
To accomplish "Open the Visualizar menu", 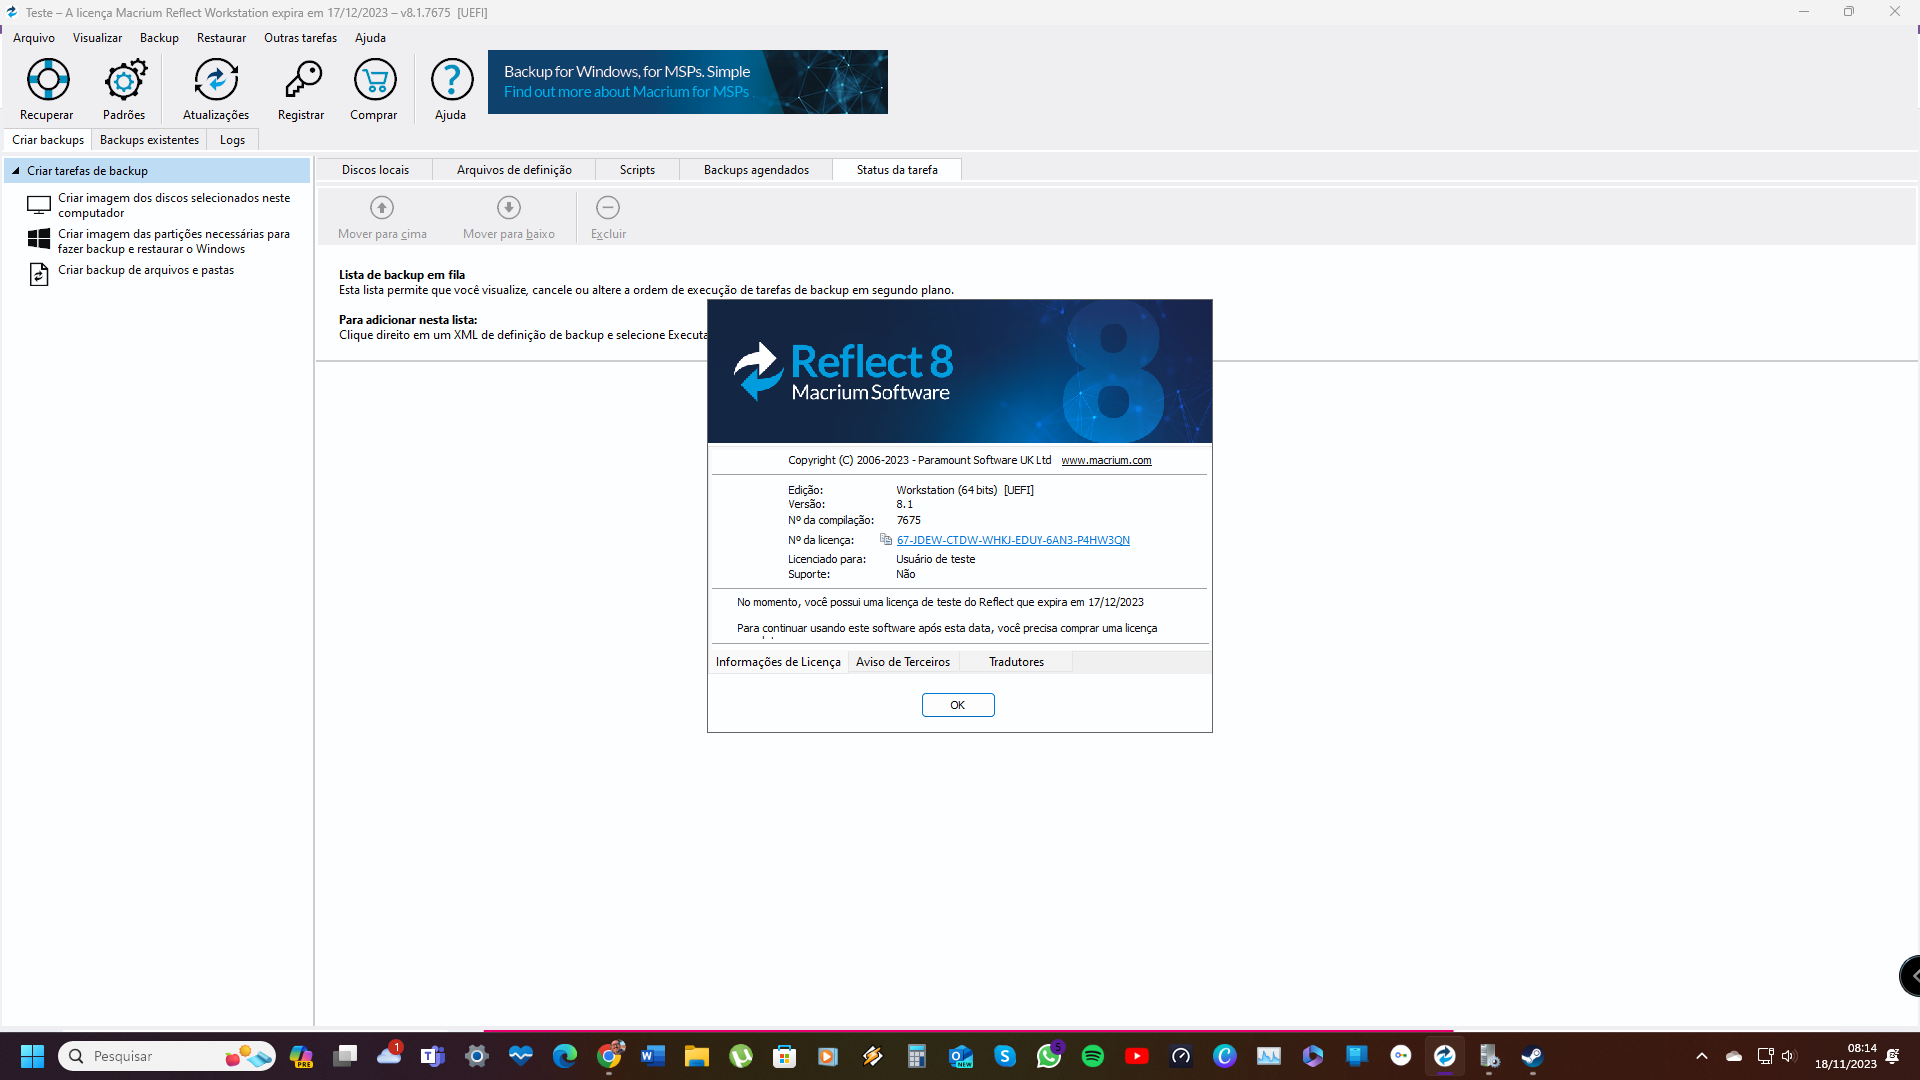I will [x=97, y=38].
